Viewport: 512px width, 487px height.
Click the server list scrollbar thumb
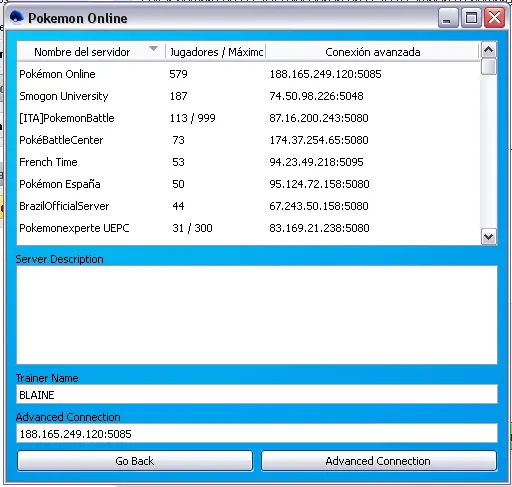click(x=488, y=67)
